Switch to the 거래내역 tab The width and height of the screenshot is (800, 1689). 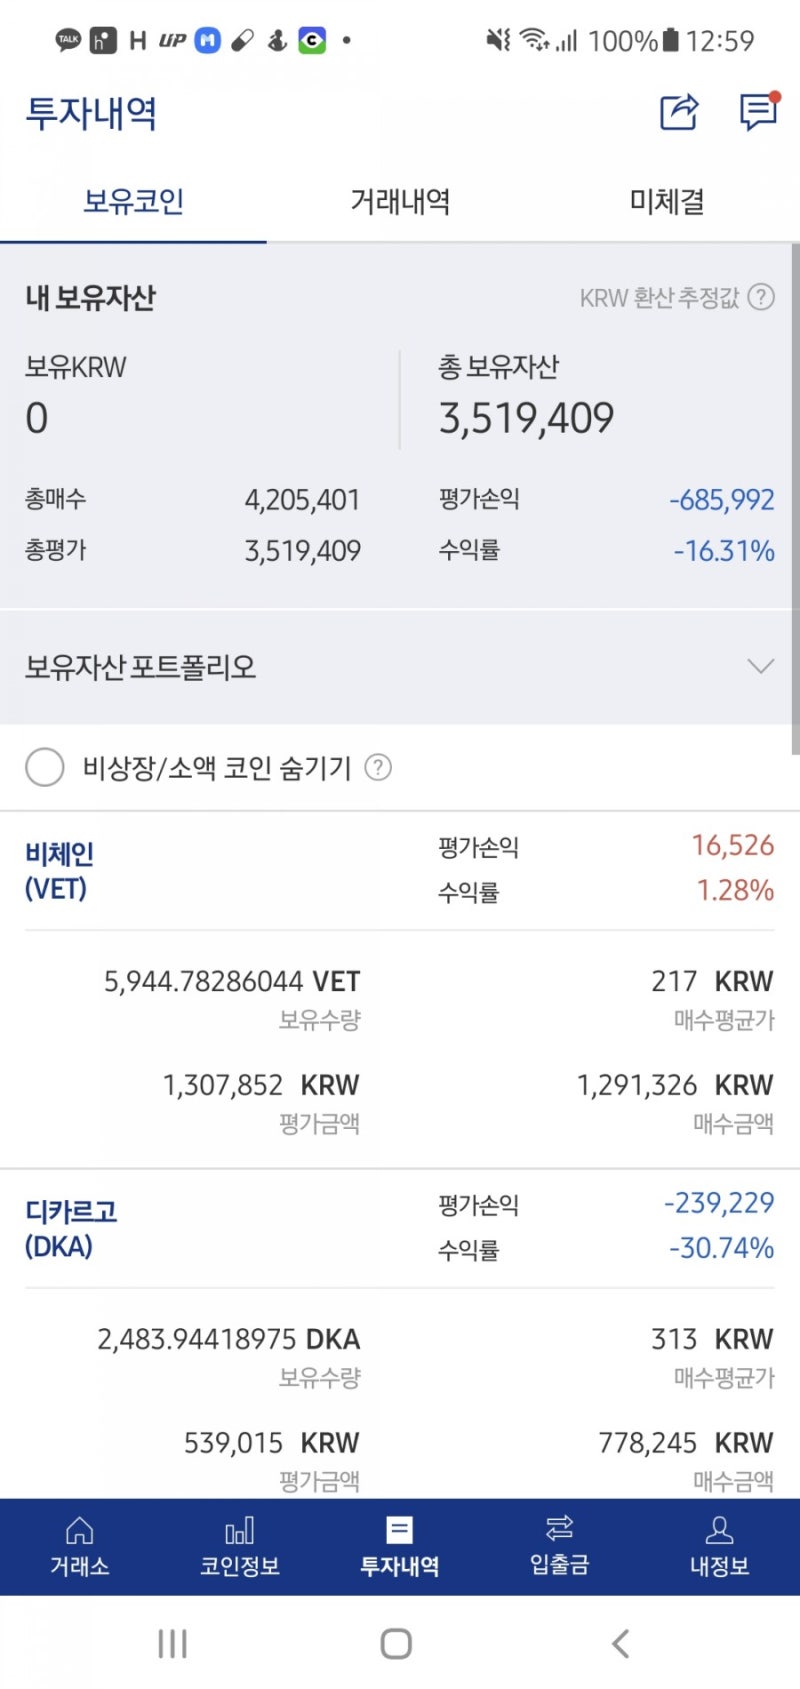pyautogui.click(x=399, y=201)
